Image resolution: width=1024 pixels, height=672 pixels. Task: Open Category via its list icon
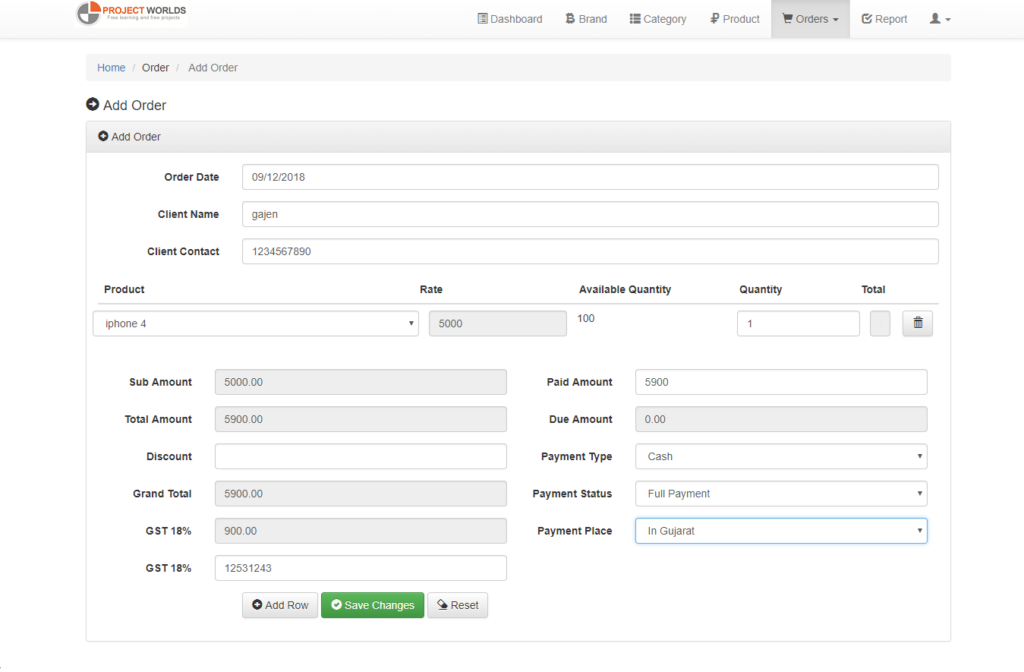637,18
